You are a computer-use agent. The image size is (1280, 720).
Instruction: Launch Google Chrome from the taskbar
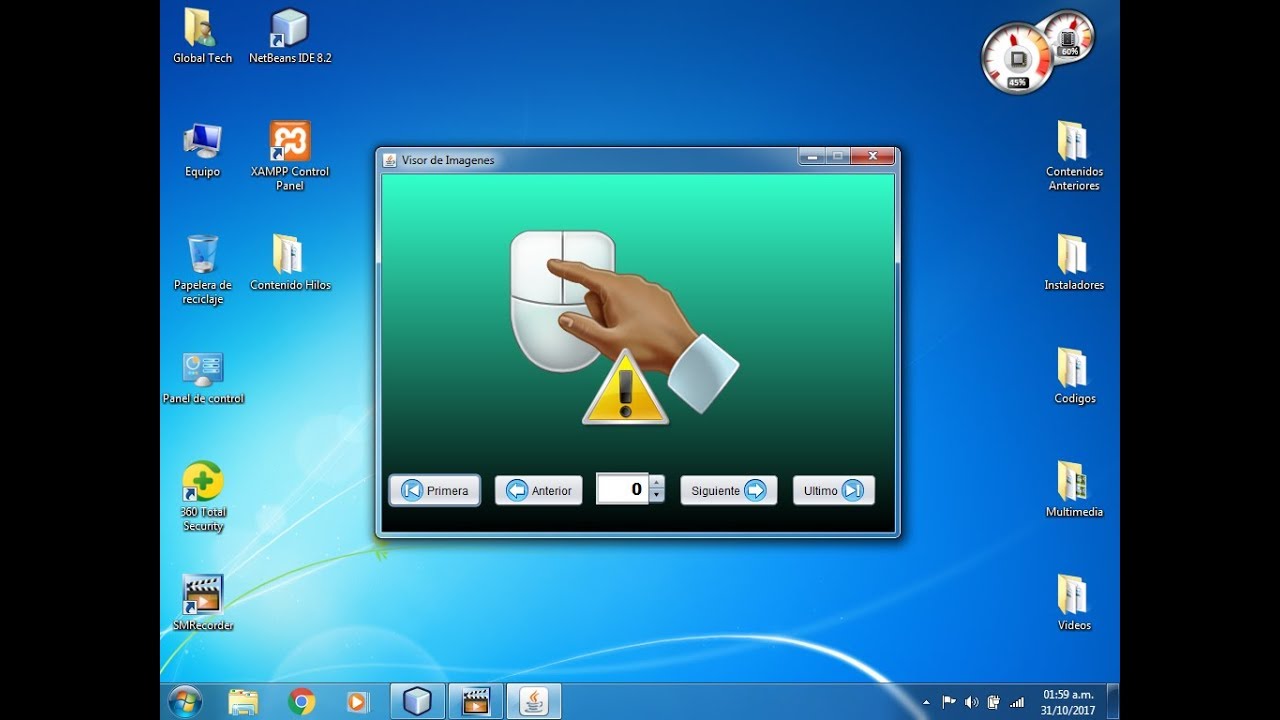coord(301,702)
